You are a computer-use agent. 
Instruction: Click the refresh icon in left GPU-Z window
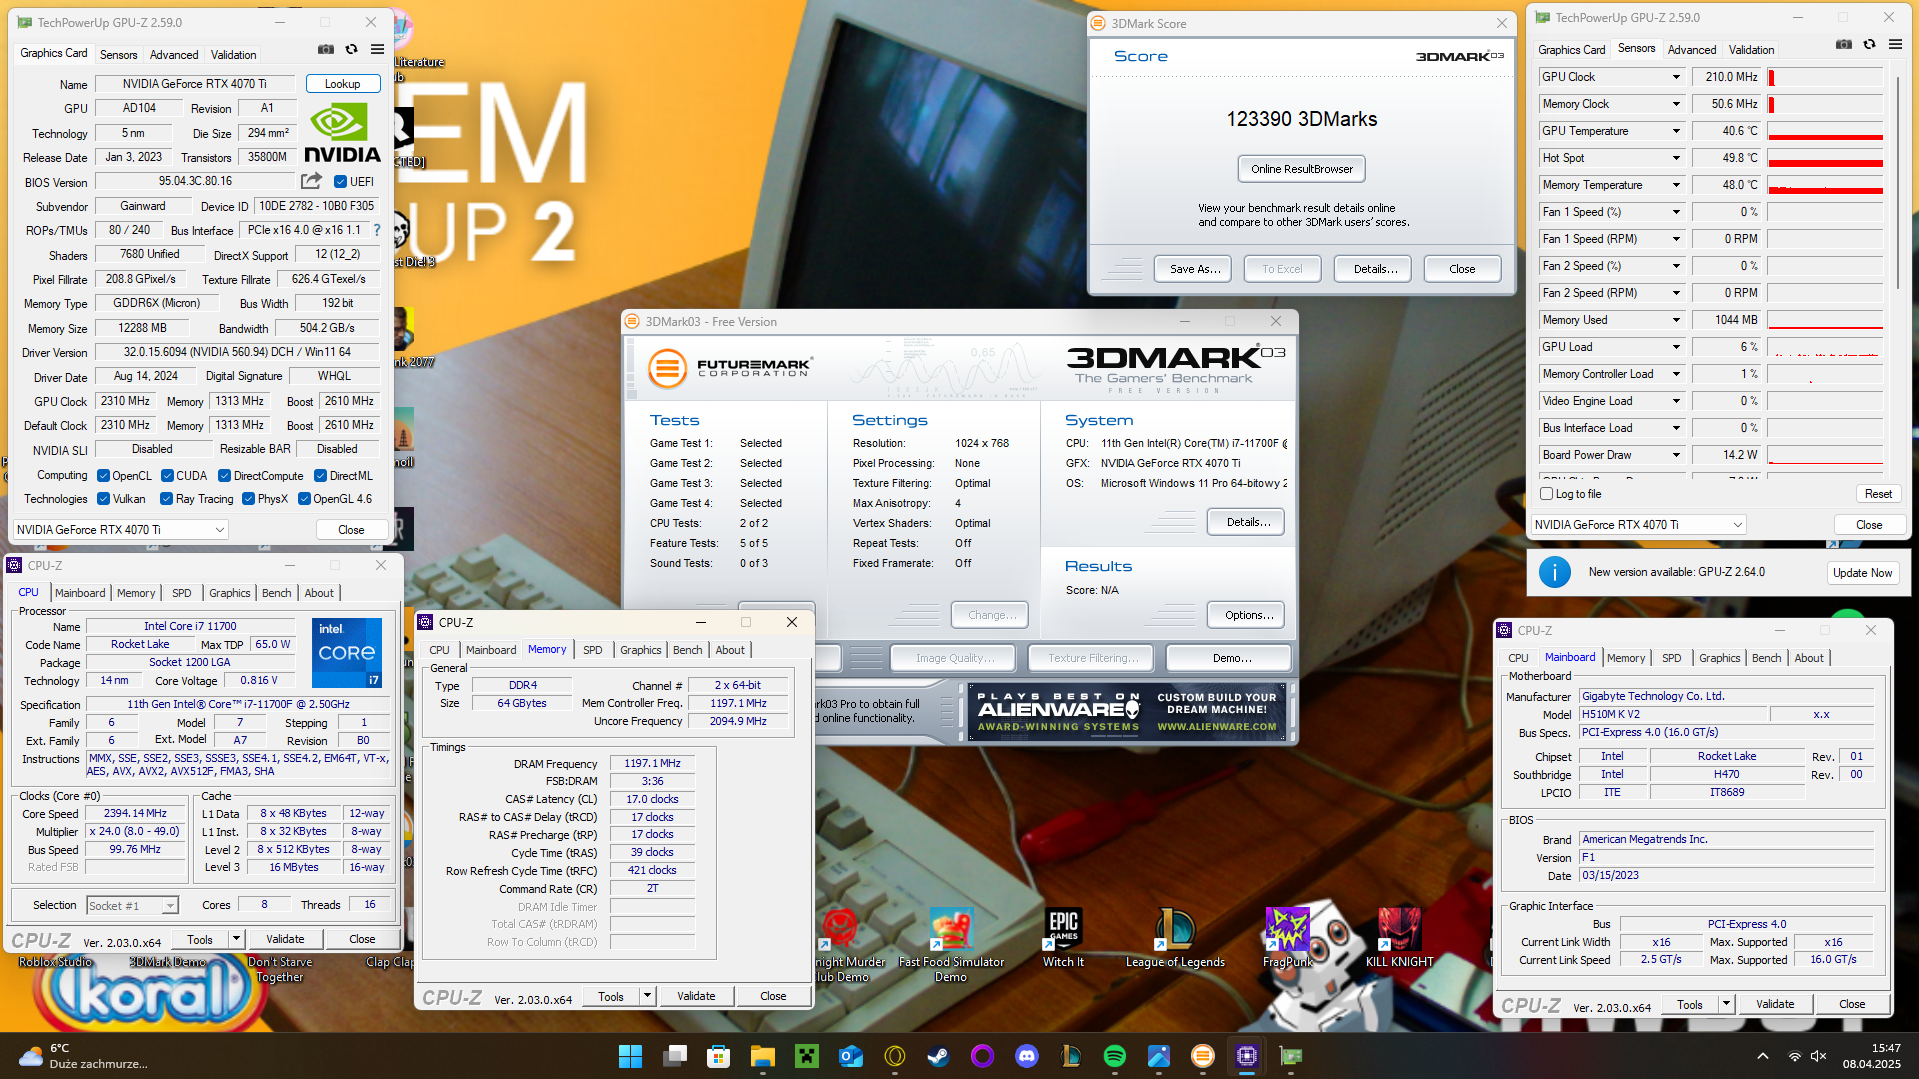point(351,50)
